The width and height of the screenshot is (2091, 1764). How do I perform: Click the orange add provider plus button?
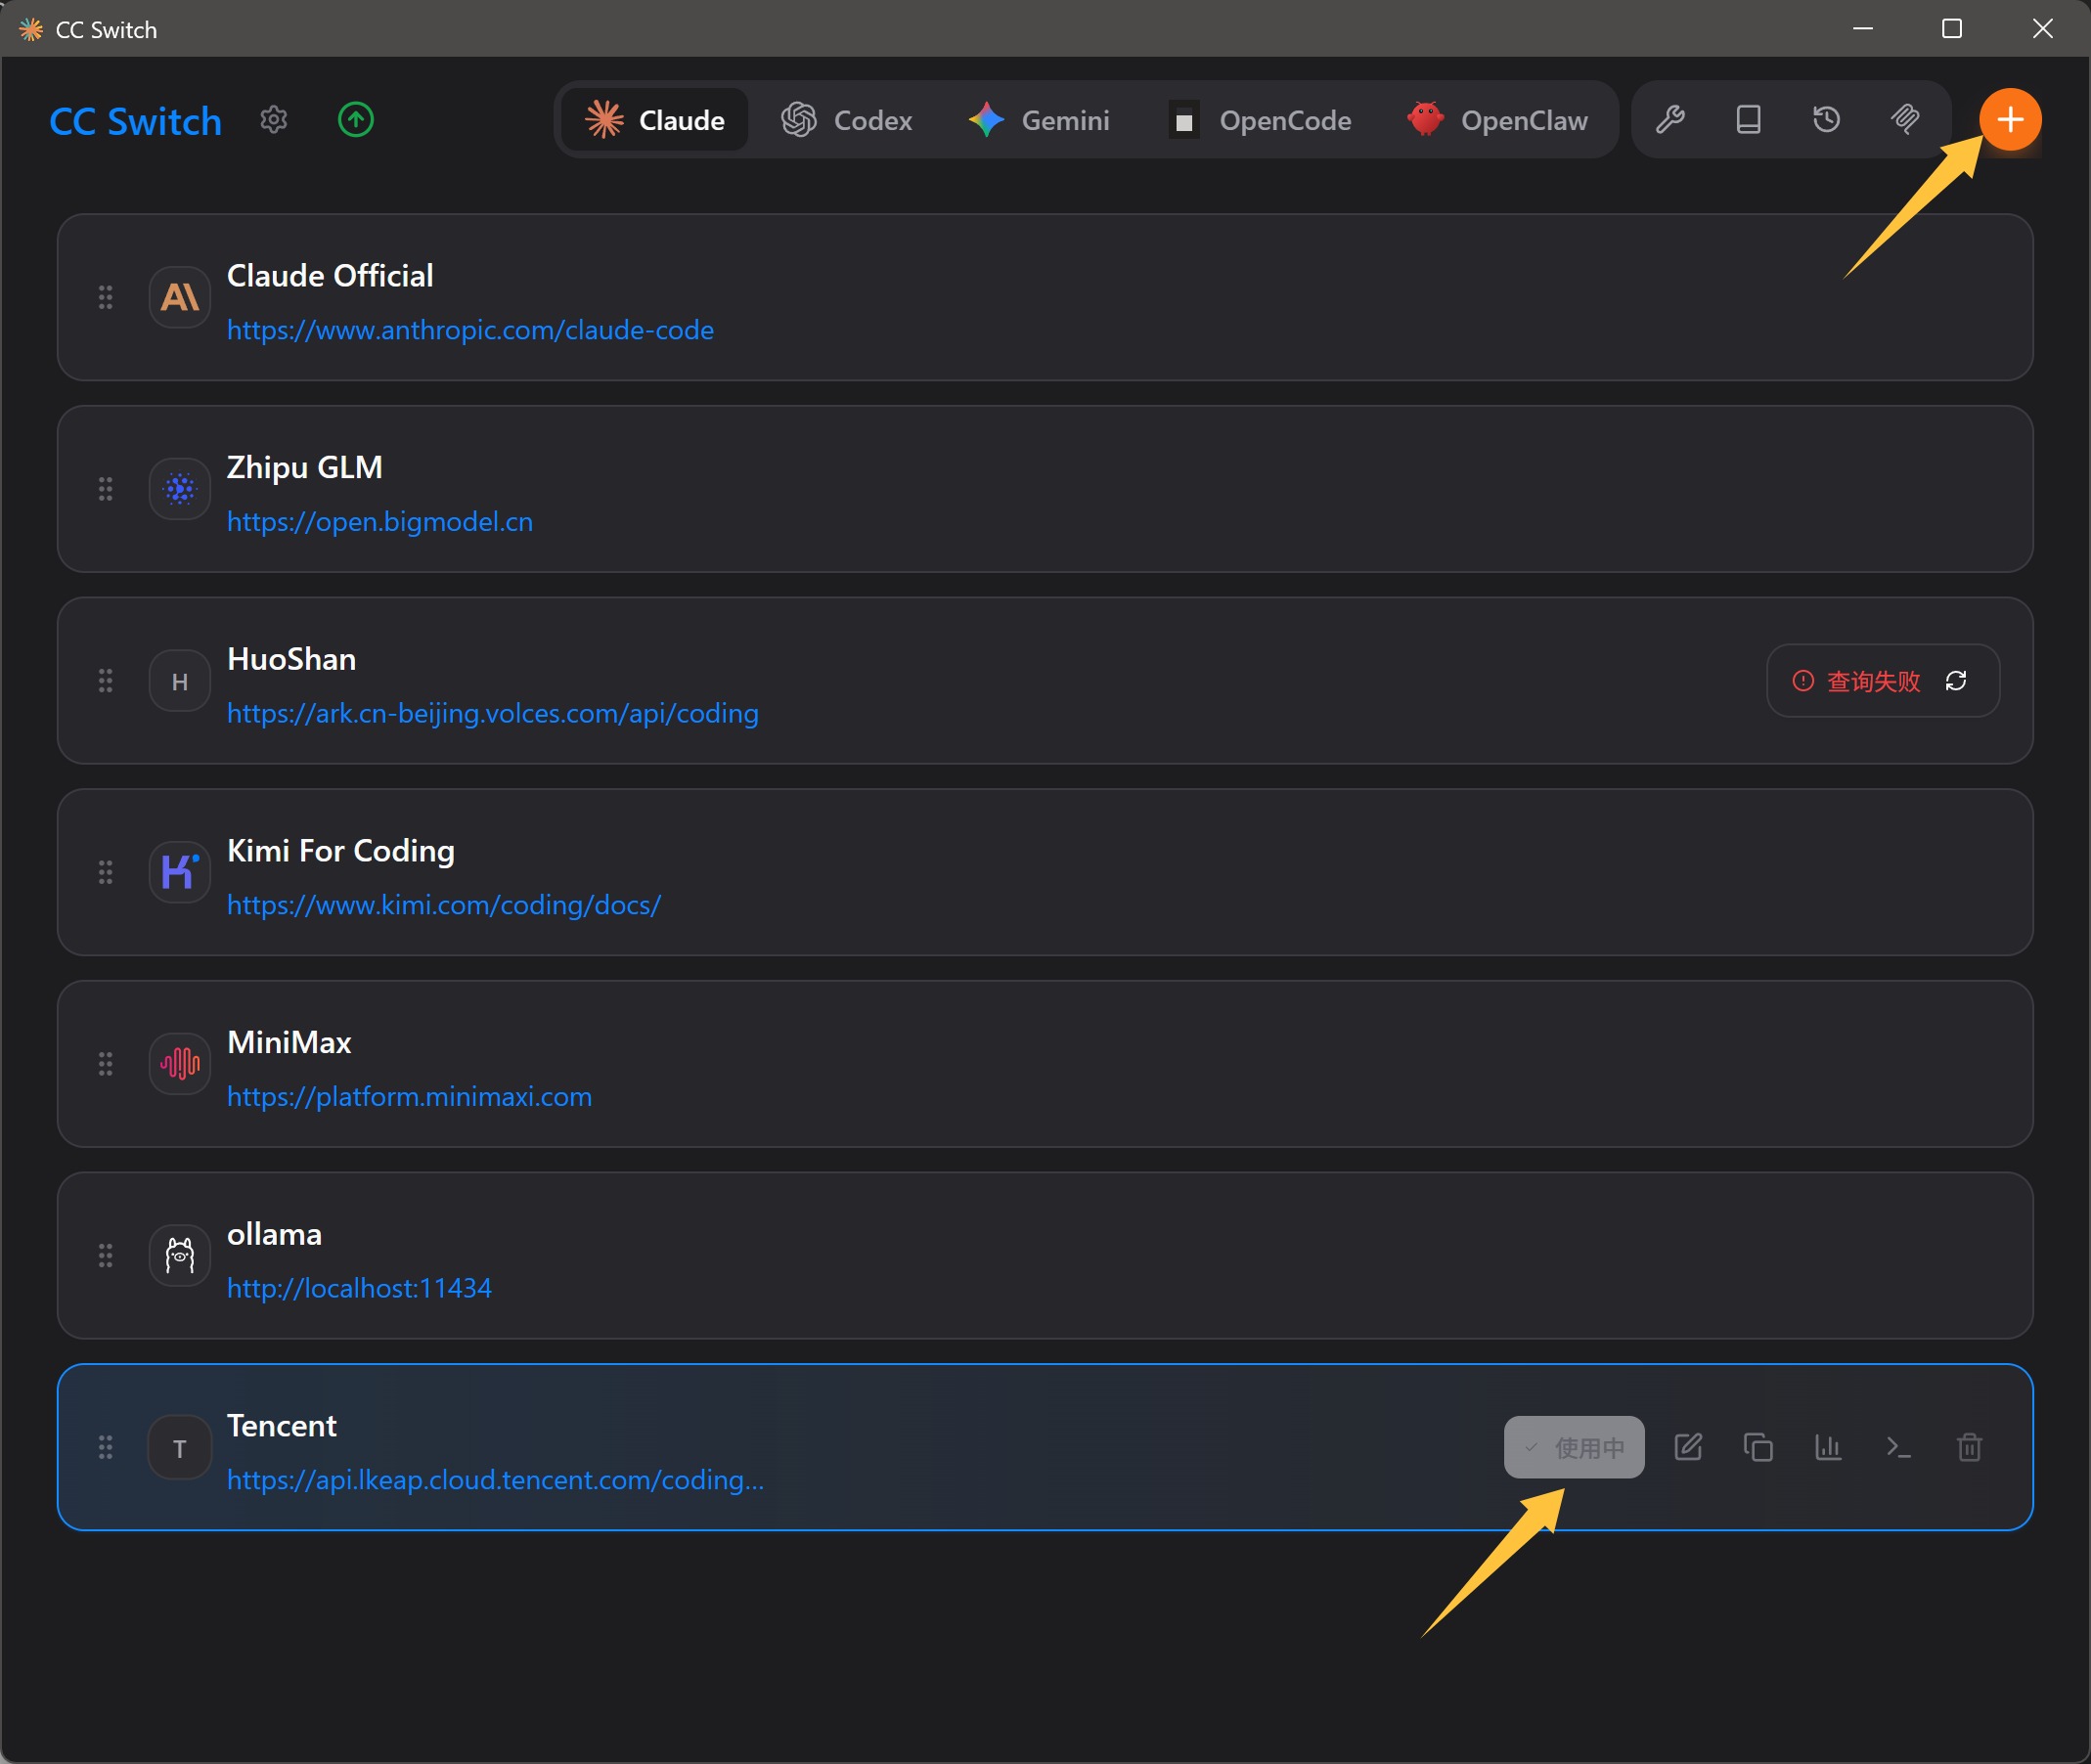point(2009,120)
